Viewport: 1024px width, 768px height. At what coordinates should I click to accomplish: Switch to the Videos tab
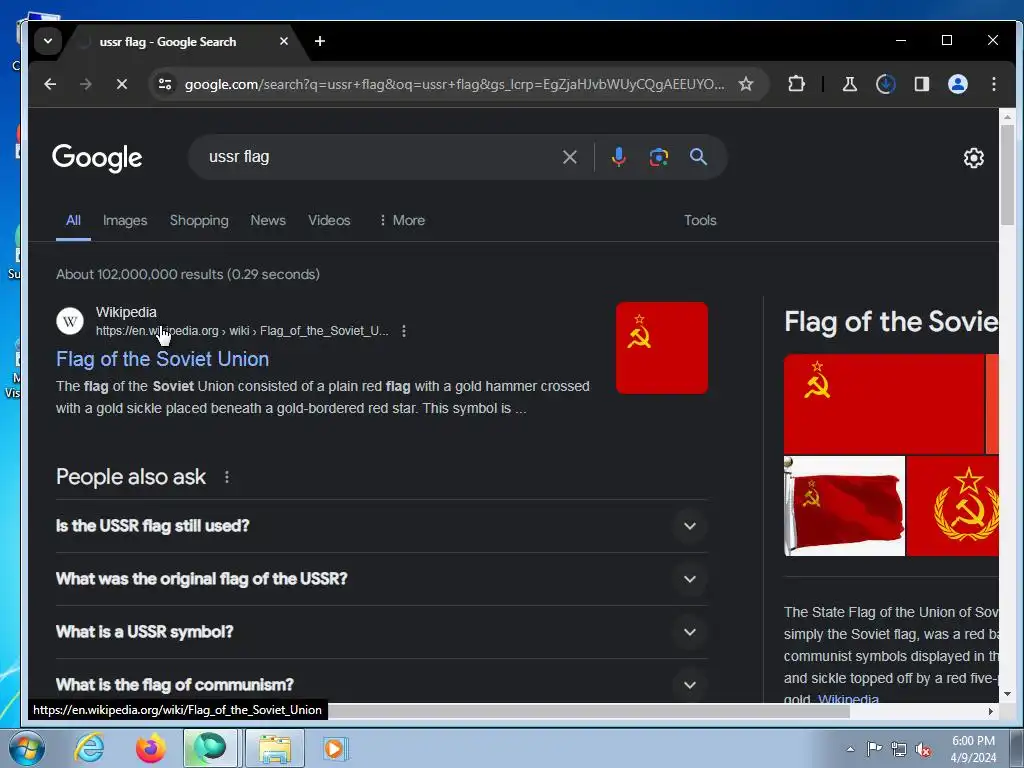click(x=329, y=220)
